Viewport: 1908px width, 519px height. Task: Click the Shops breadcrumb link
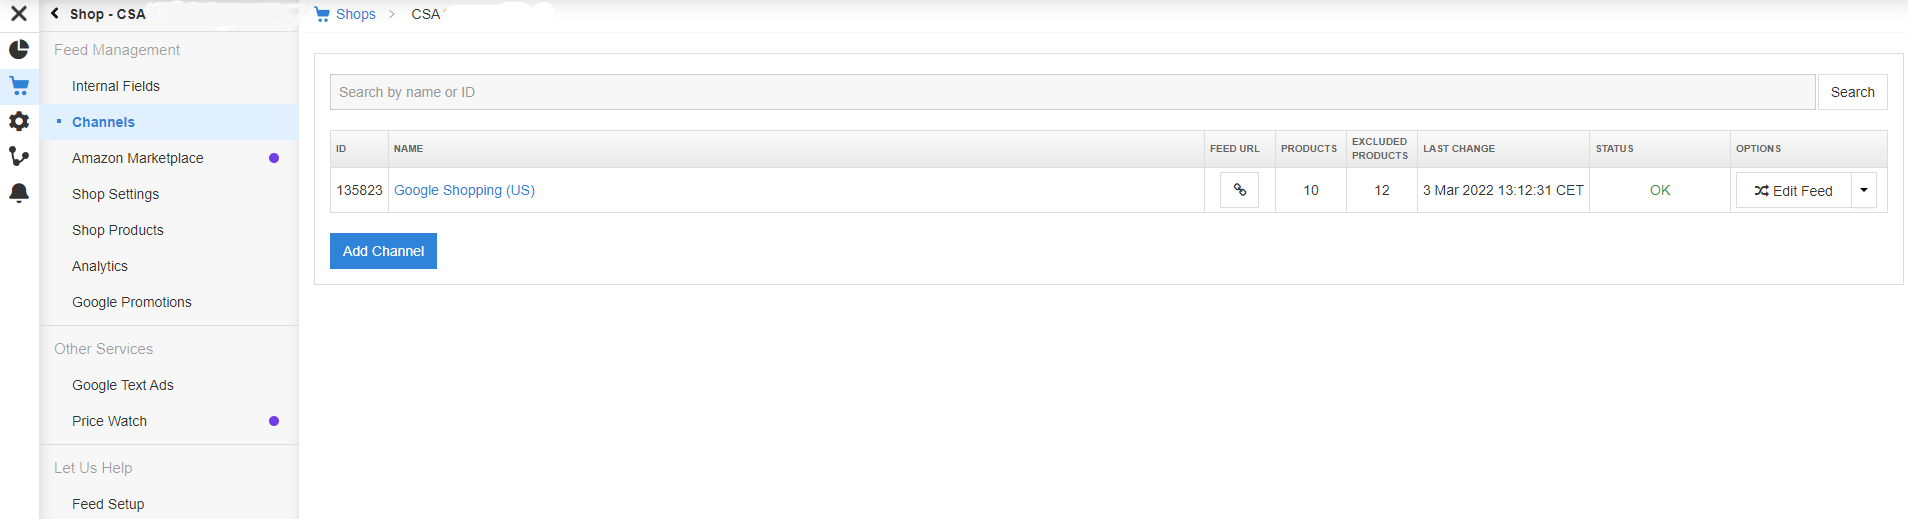pyautogui.click(x=355, y=14)
